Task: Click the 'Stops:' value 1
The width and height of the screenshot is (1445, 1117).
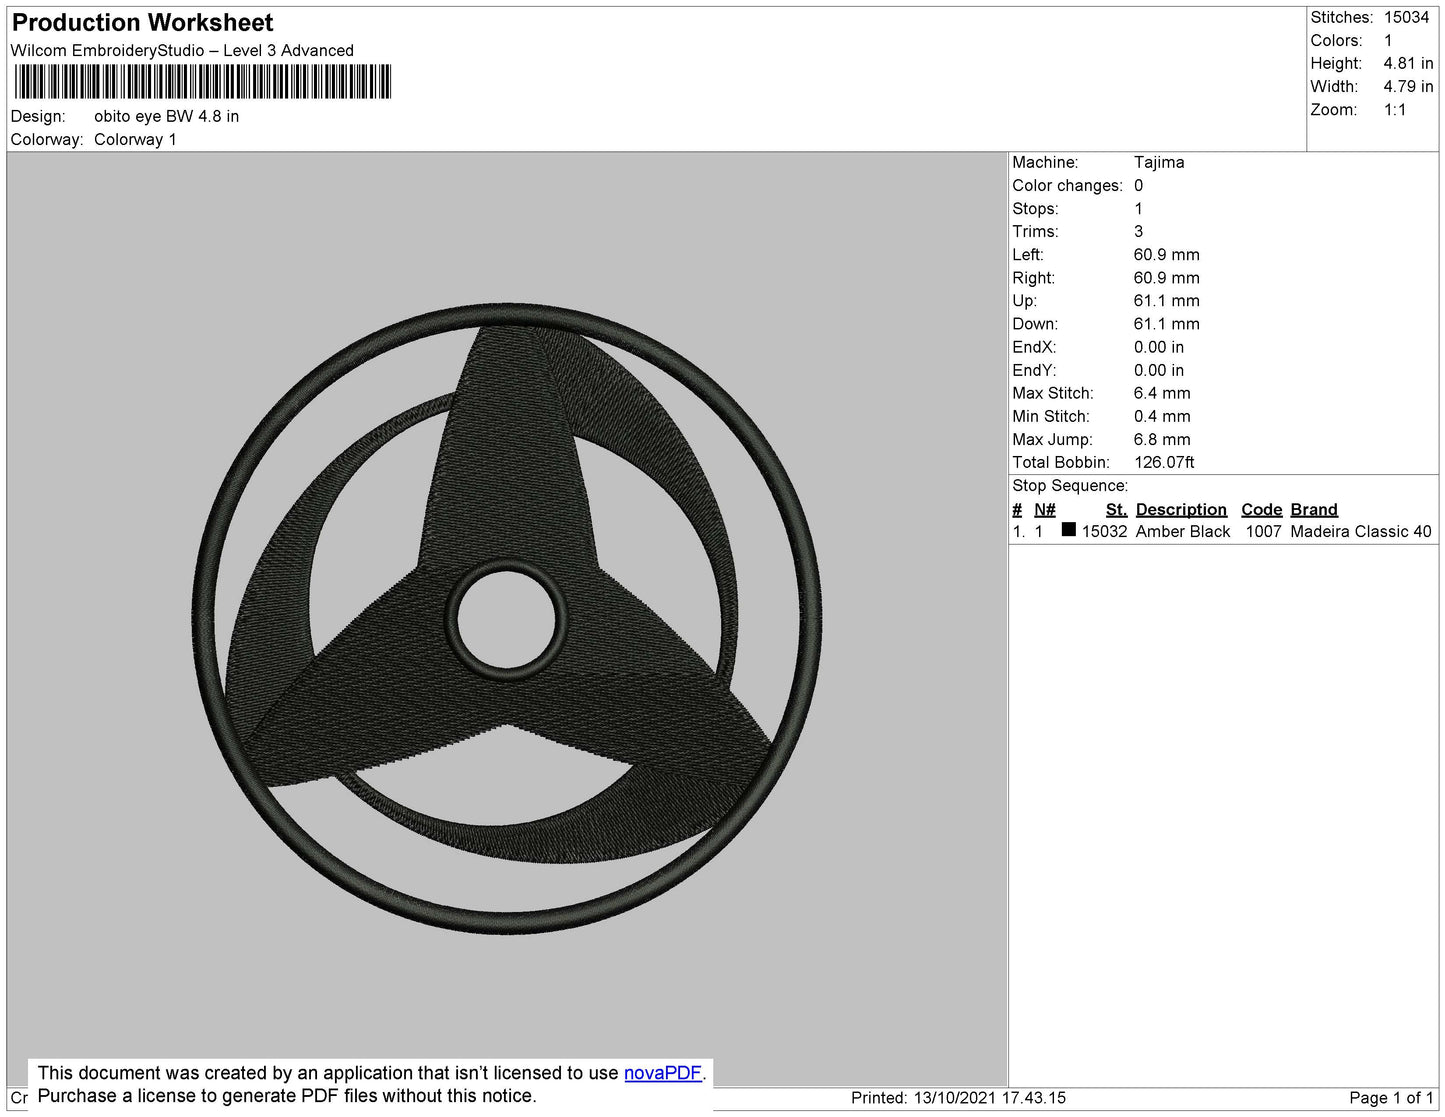Action: click(x=1138, y=208)
